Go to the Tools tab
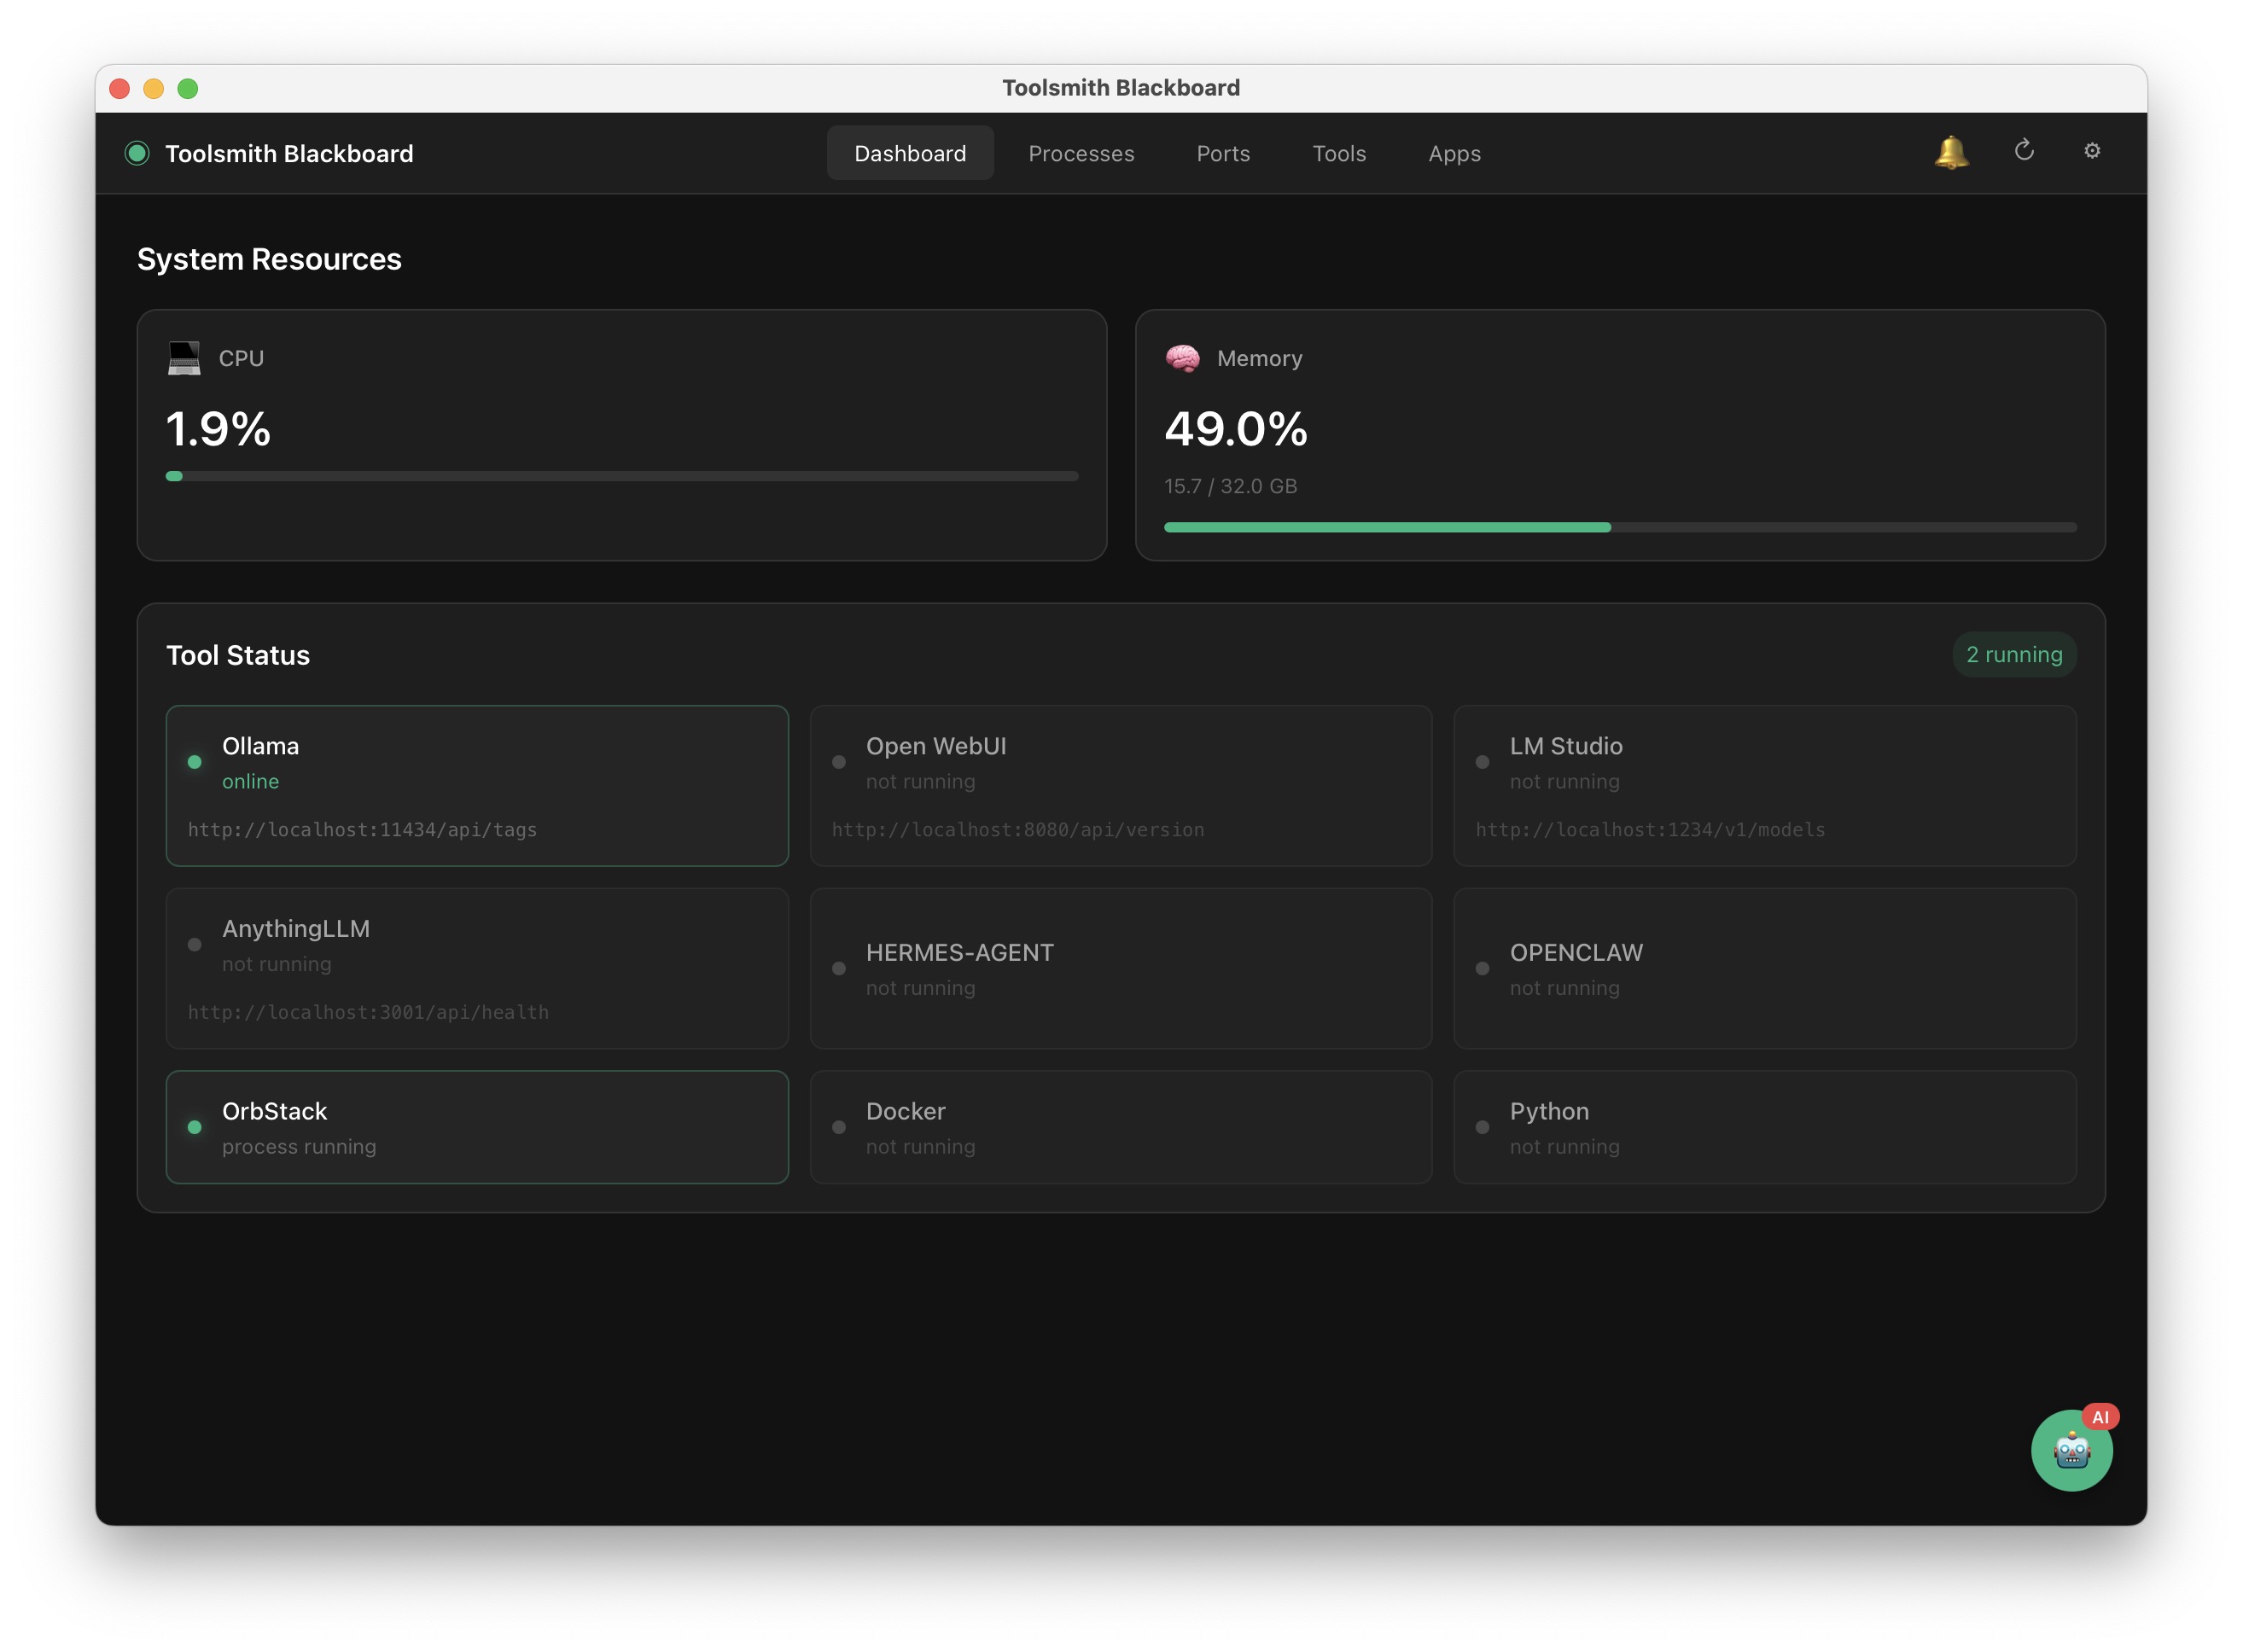 tap(1339, 153)
